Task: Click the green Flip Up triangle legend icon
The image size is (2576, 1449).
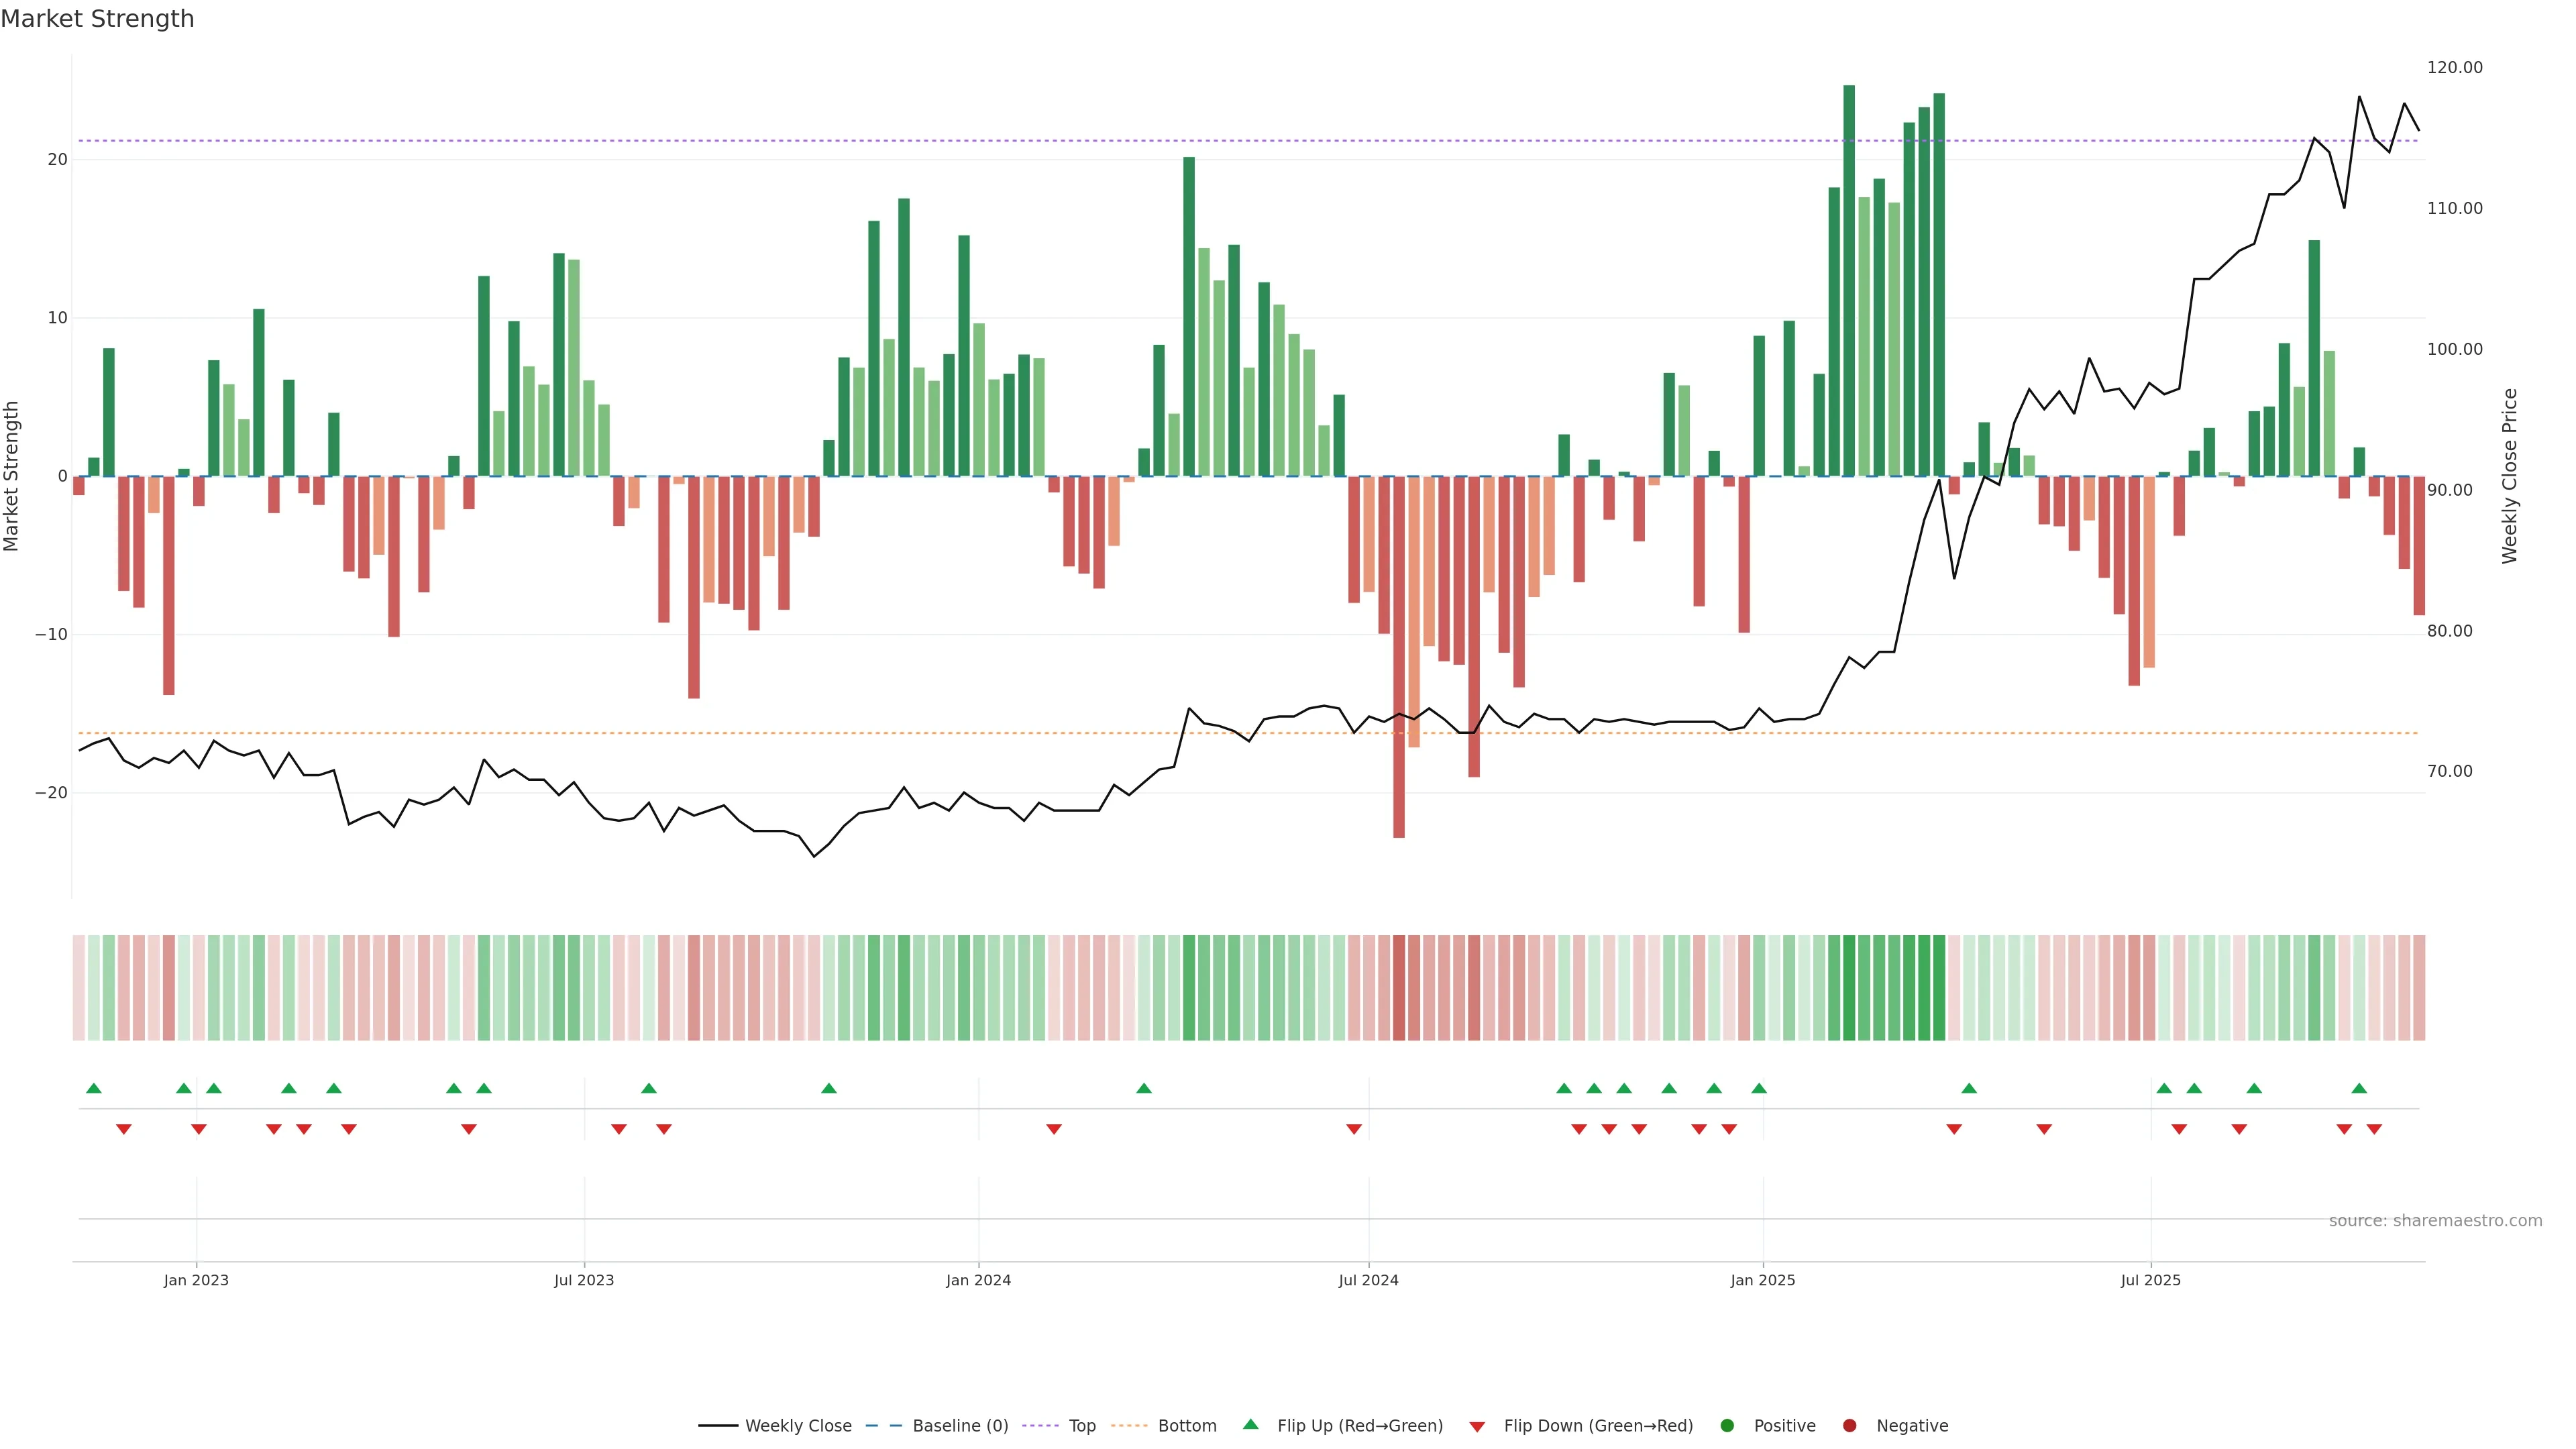Action: pyautogui.click(x=1250, y=1424)
